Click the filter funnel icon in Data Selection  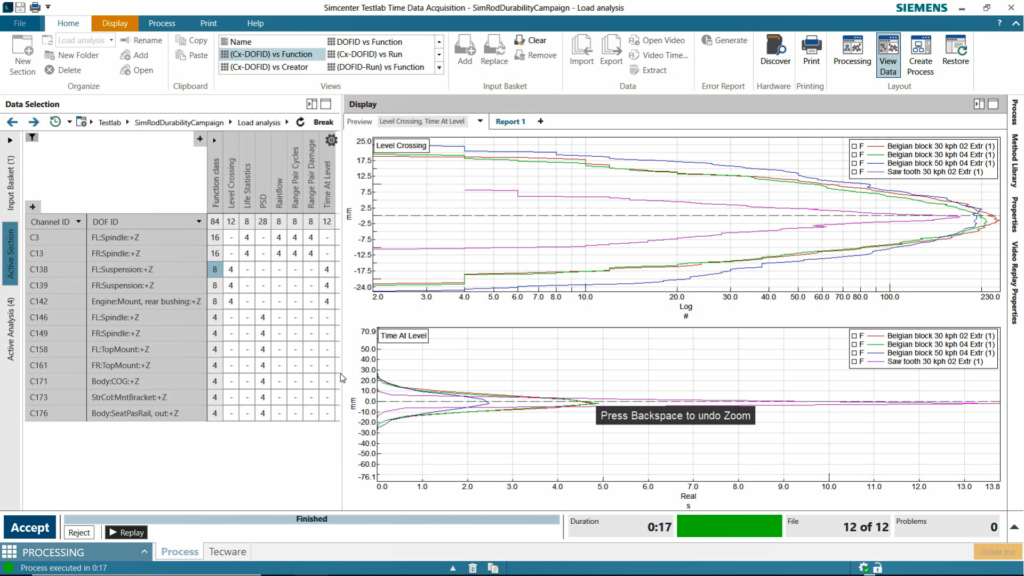[32, 138]
